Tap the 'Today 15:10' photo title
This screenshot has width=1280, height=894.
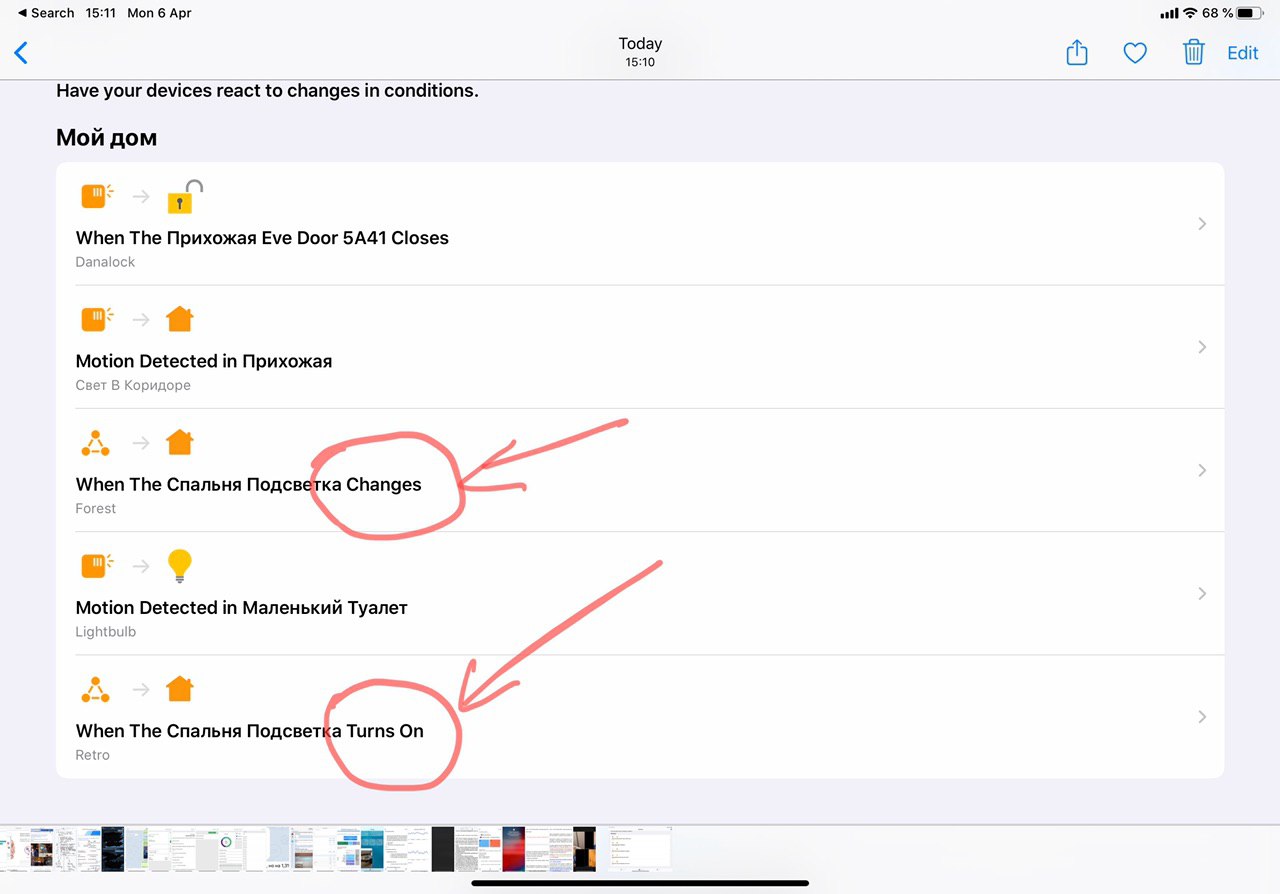click(640, 52)
